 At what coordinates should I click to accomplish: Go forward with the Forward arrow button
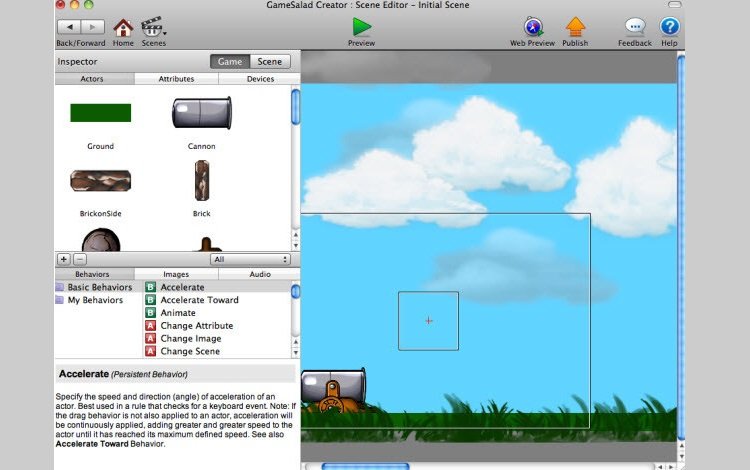(93, 27)
